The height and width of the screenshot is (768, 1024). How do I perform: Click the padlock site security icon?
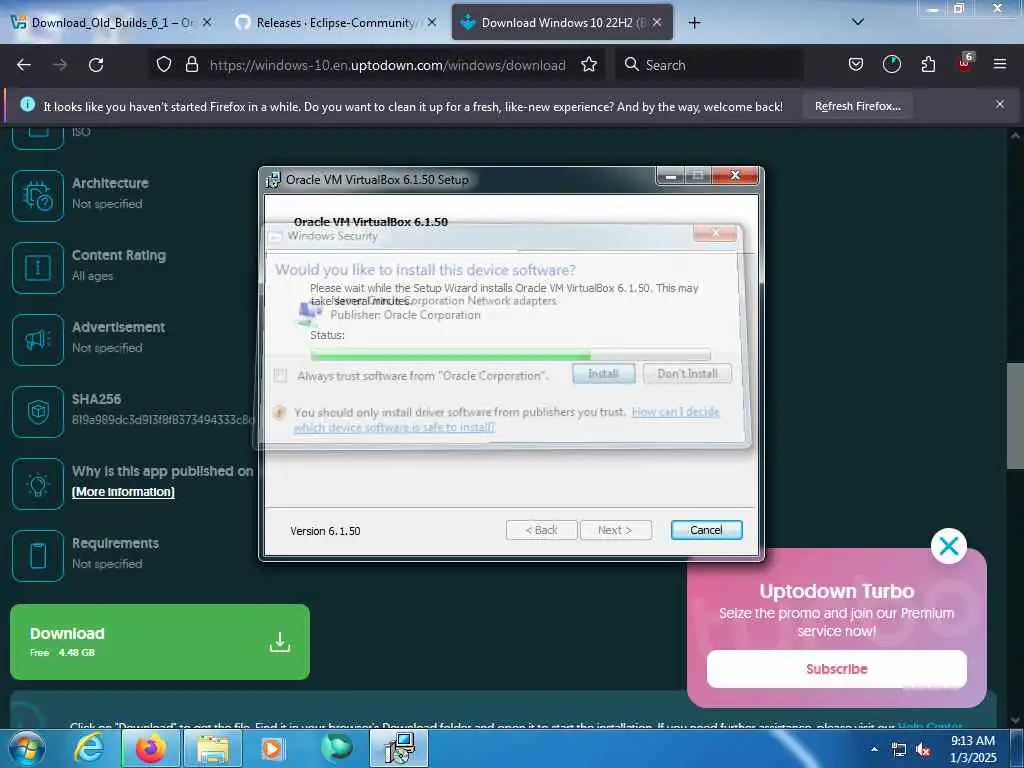191,64
